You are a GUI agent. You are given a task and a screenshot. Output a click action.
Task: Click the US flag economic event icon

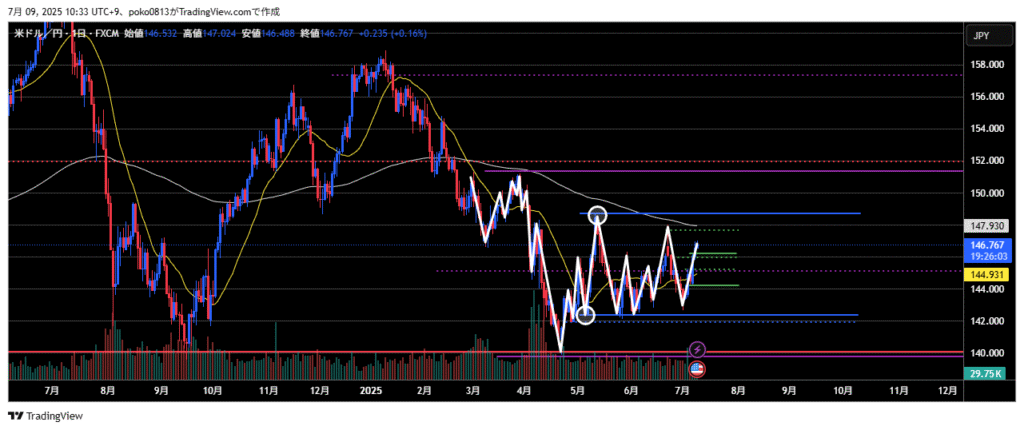(x=697, y=368)
